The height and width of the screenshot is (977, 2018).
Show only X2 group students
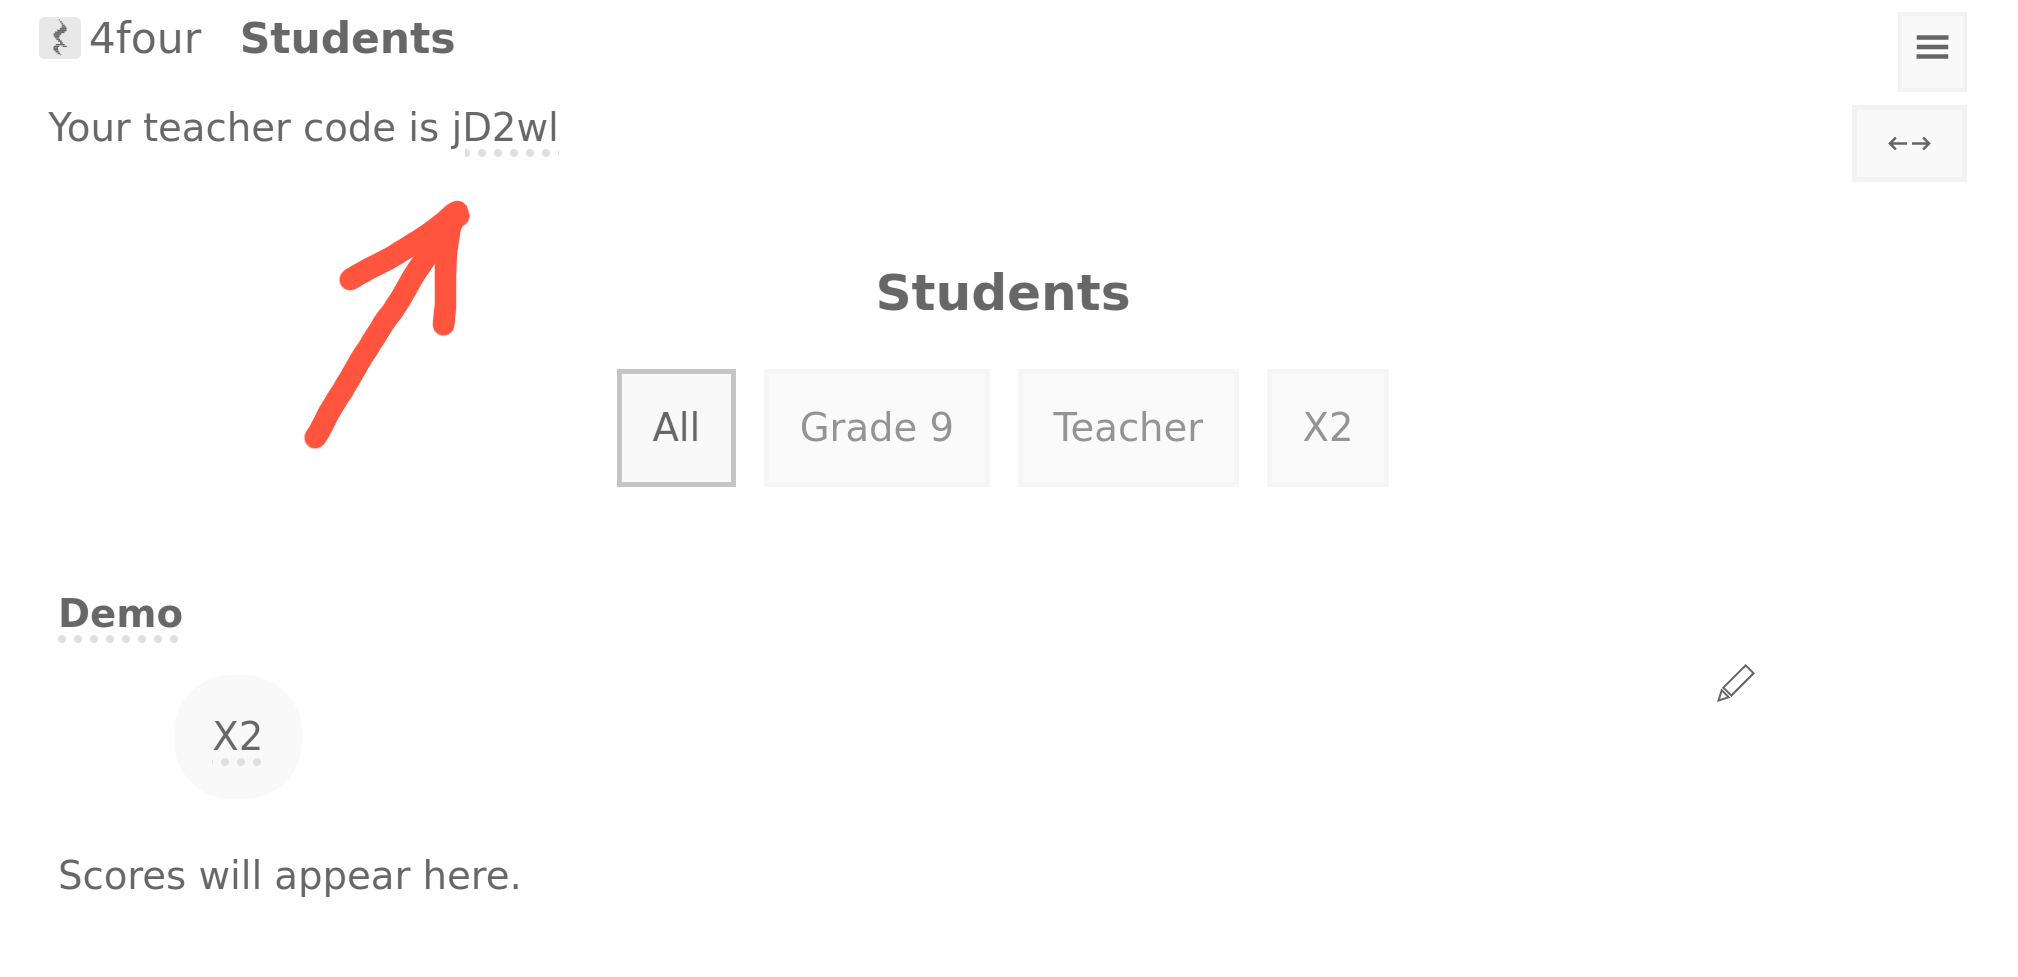click(x=1327, y=428)
